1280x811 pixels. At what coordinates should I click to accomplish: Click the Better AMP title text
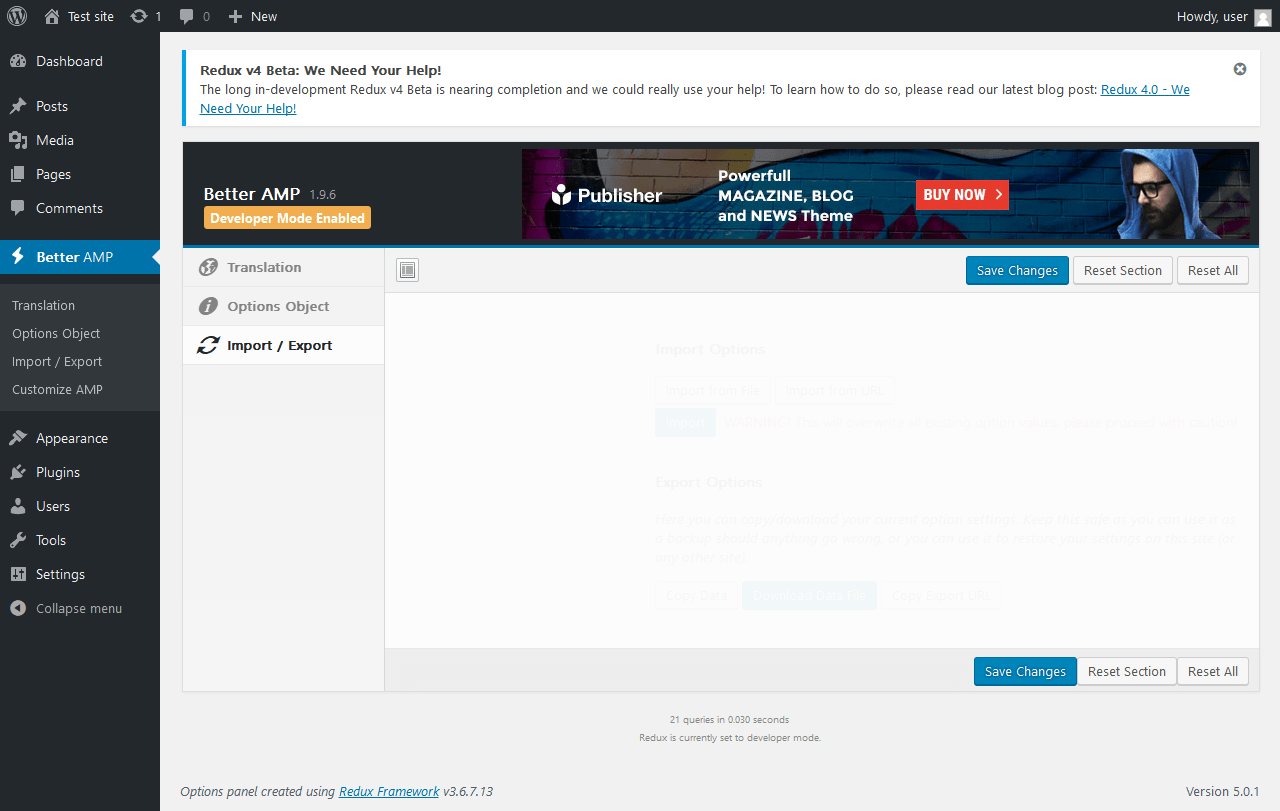click(254, 194)
